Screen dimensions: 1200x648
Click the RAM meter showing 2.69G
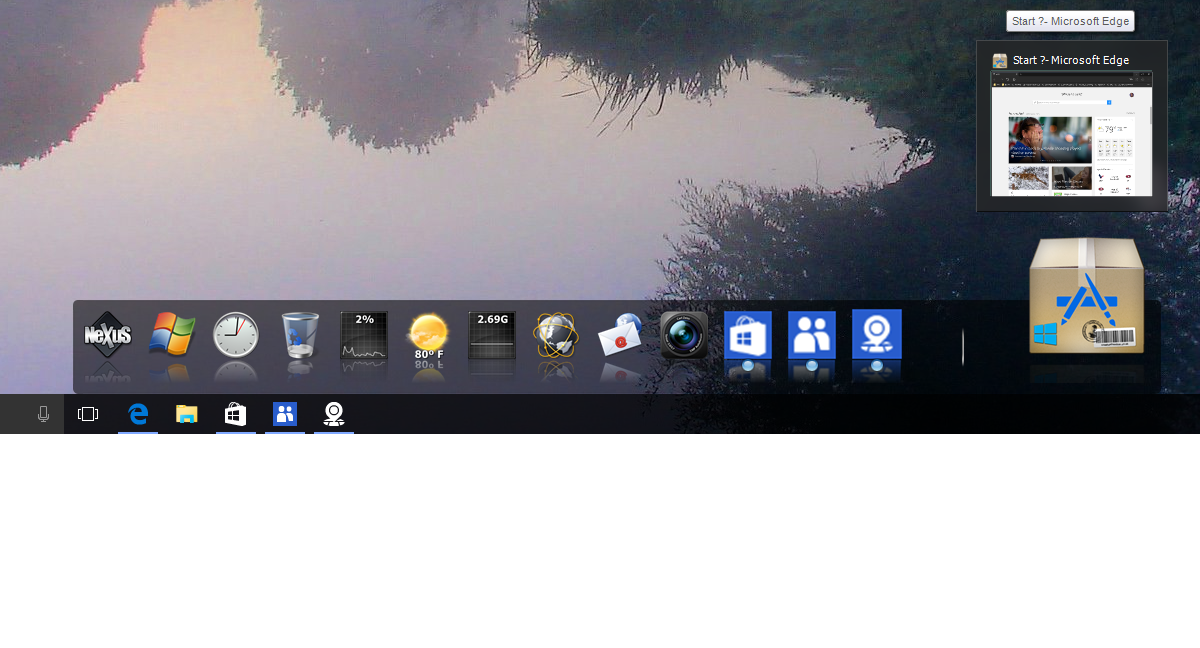(x=492, y=335)
